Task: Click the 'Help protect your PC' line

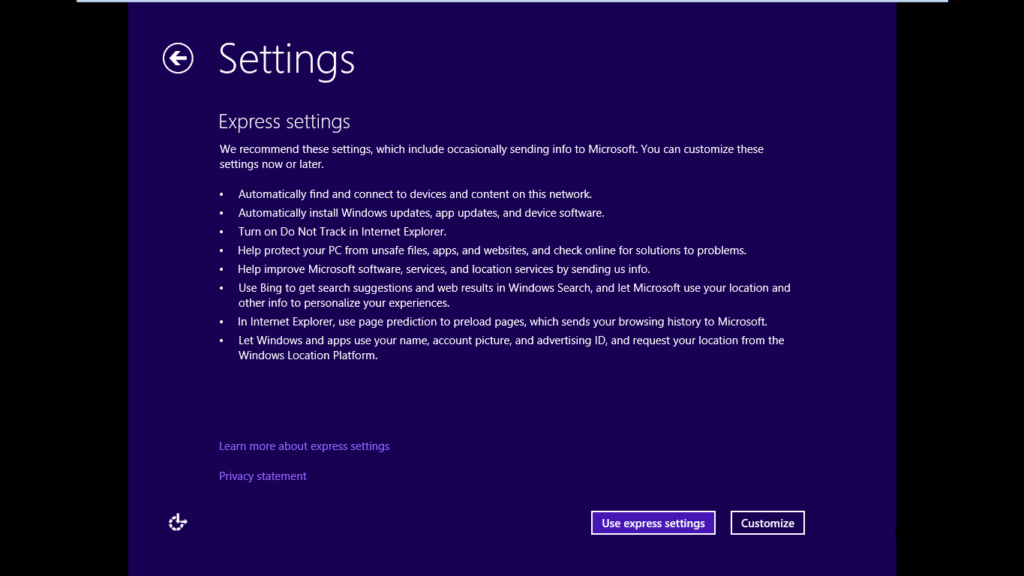Action: [492, 250]
